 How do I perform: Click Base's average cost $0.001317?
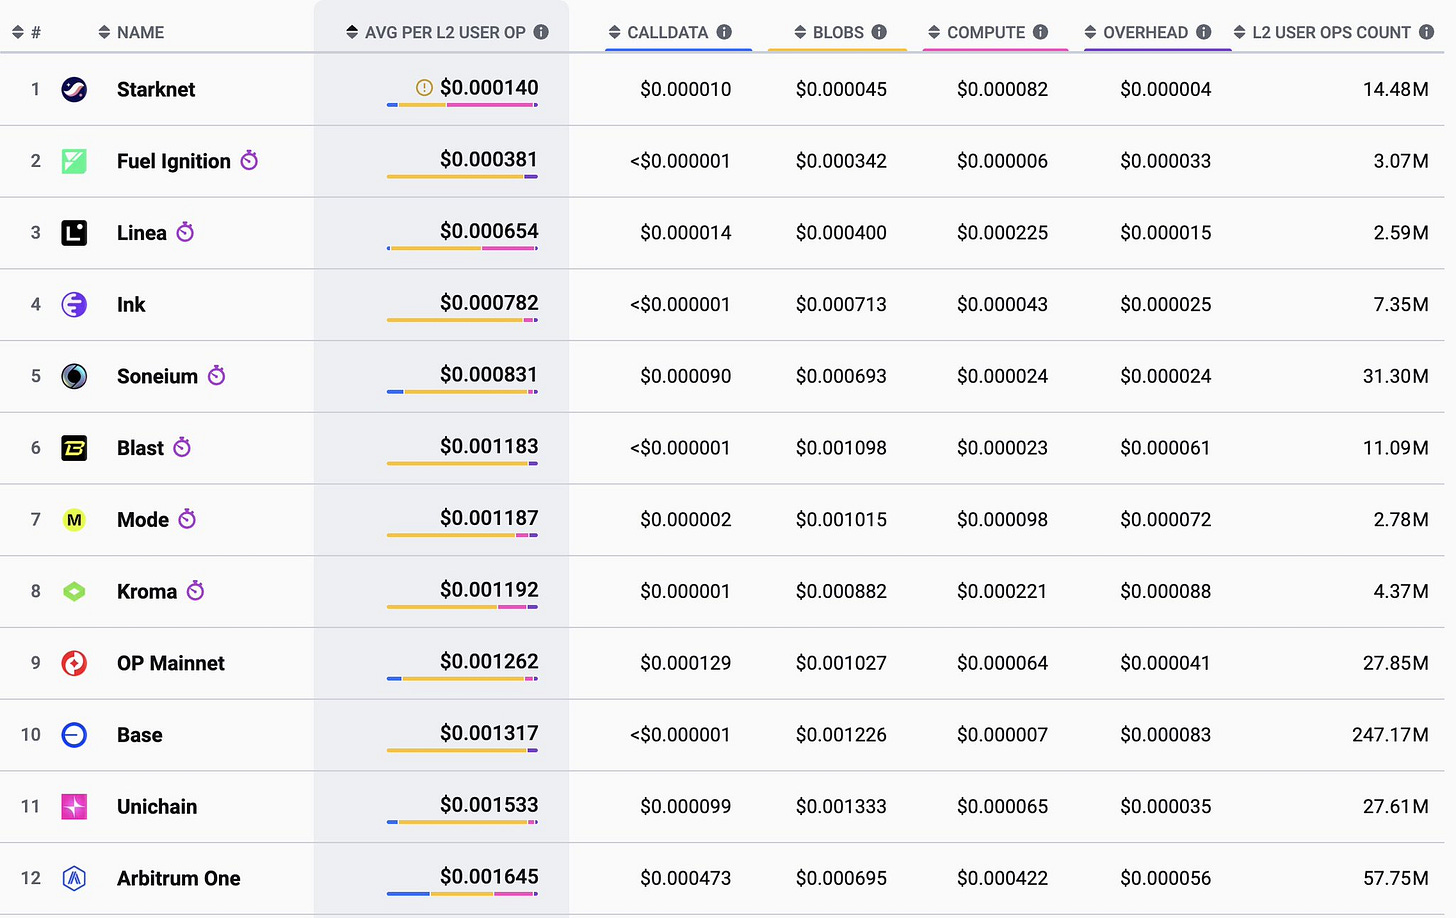click(489, 733)
